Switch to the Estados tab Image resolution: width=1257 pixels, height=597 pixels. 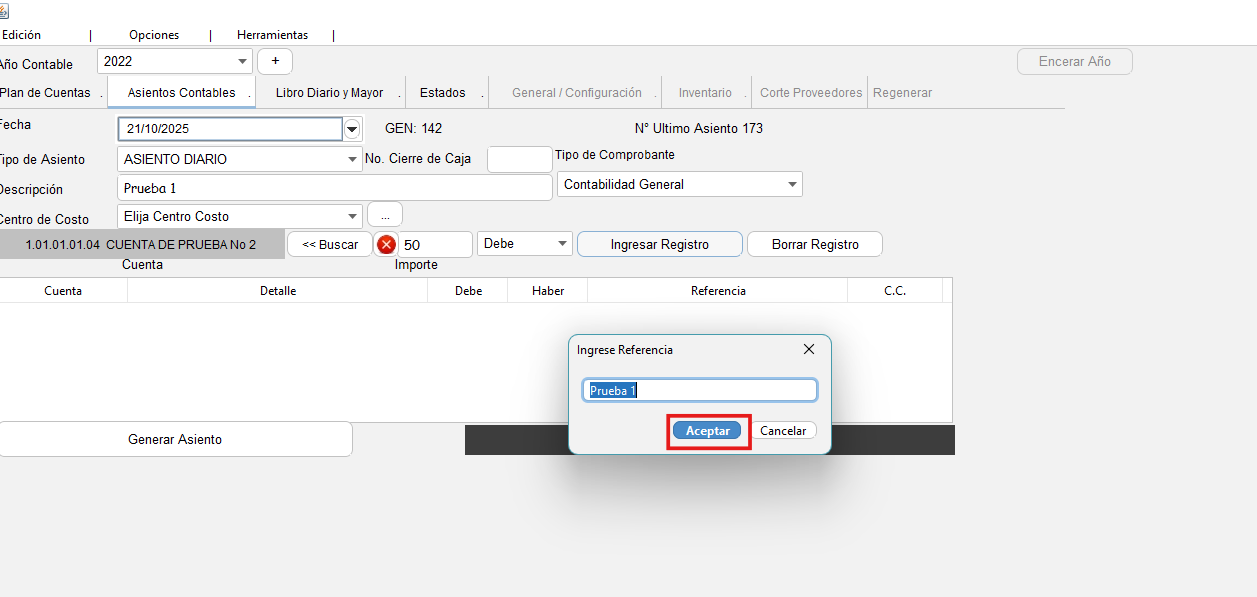coord(442,93)
